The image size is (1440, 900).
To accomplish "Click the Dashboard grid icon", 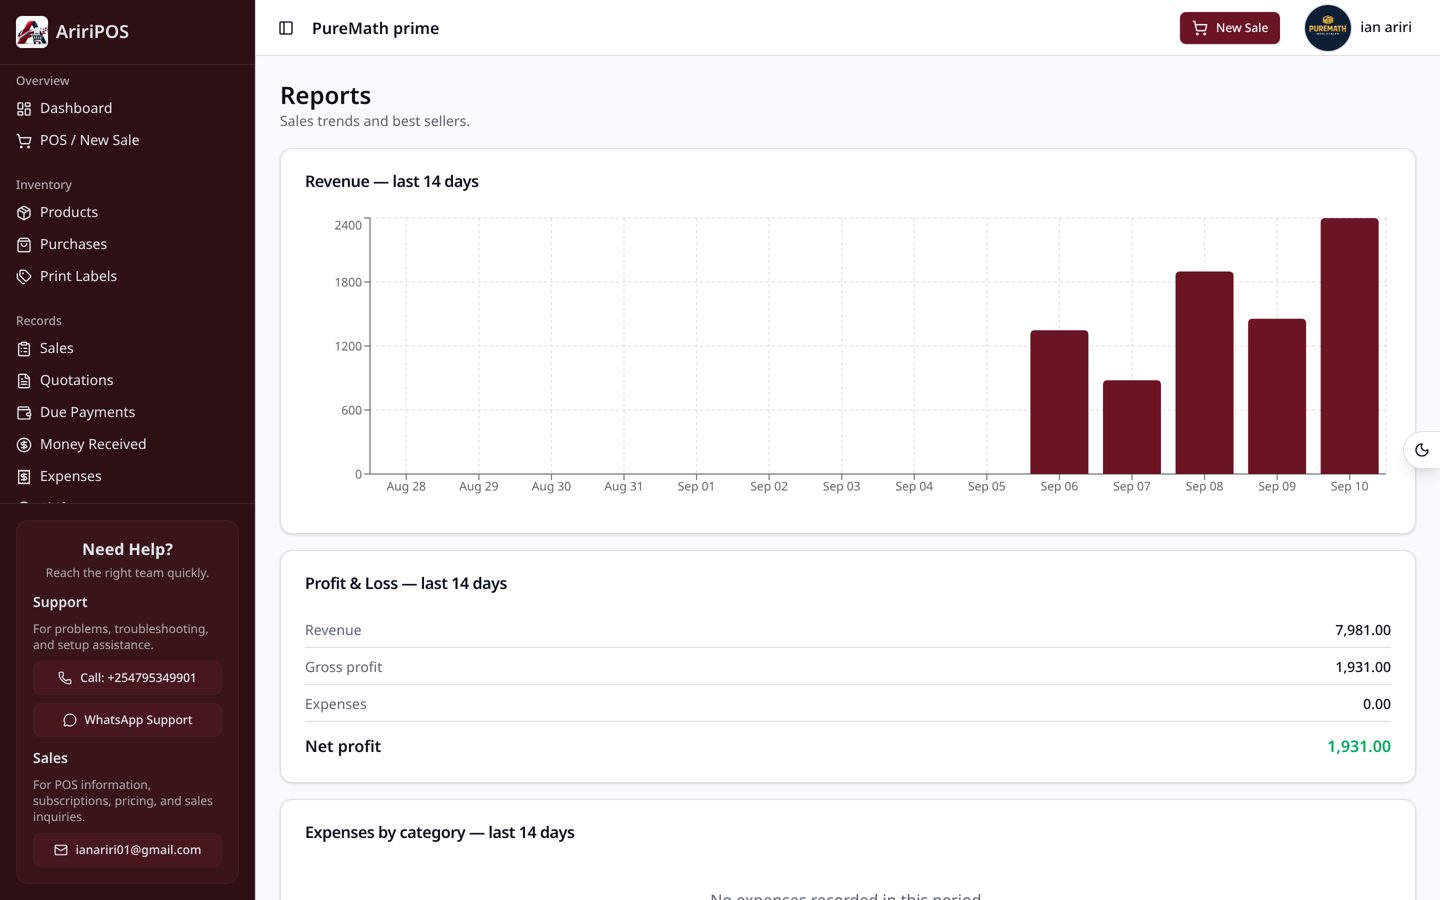I will click(x=24, y=109).
